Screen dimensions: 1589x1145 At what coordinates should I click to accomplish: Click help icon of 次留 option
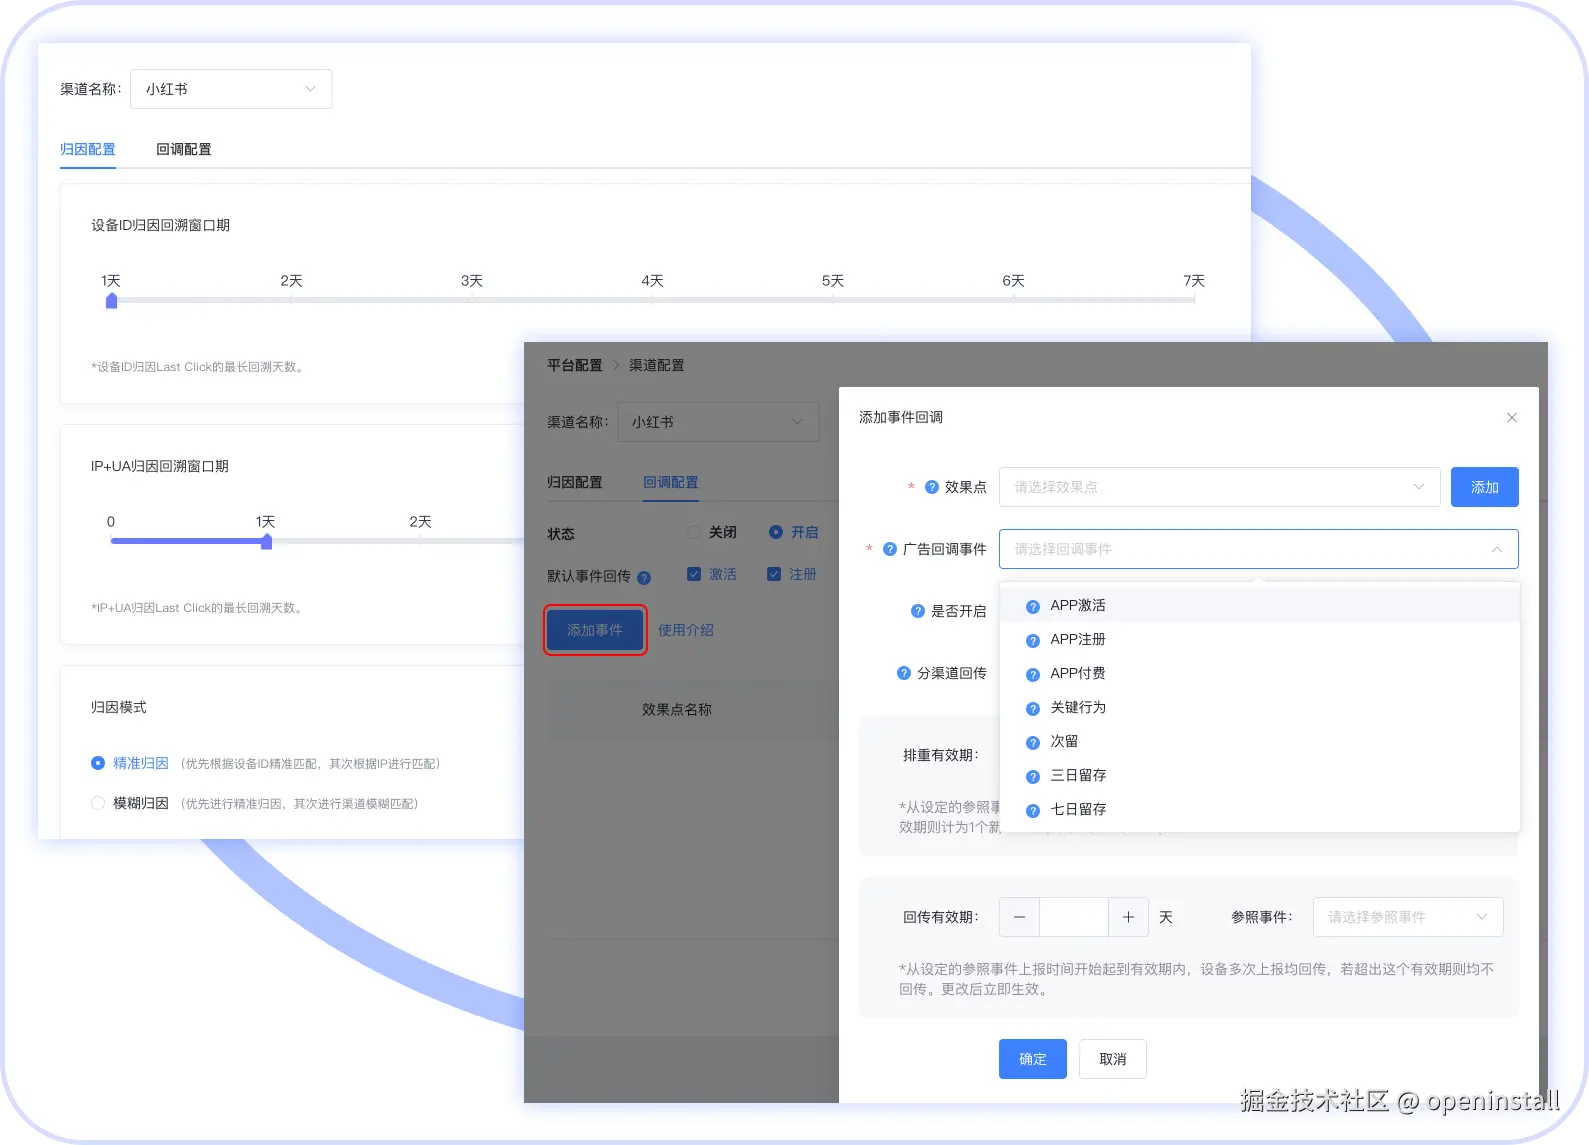coord(1033,743)
